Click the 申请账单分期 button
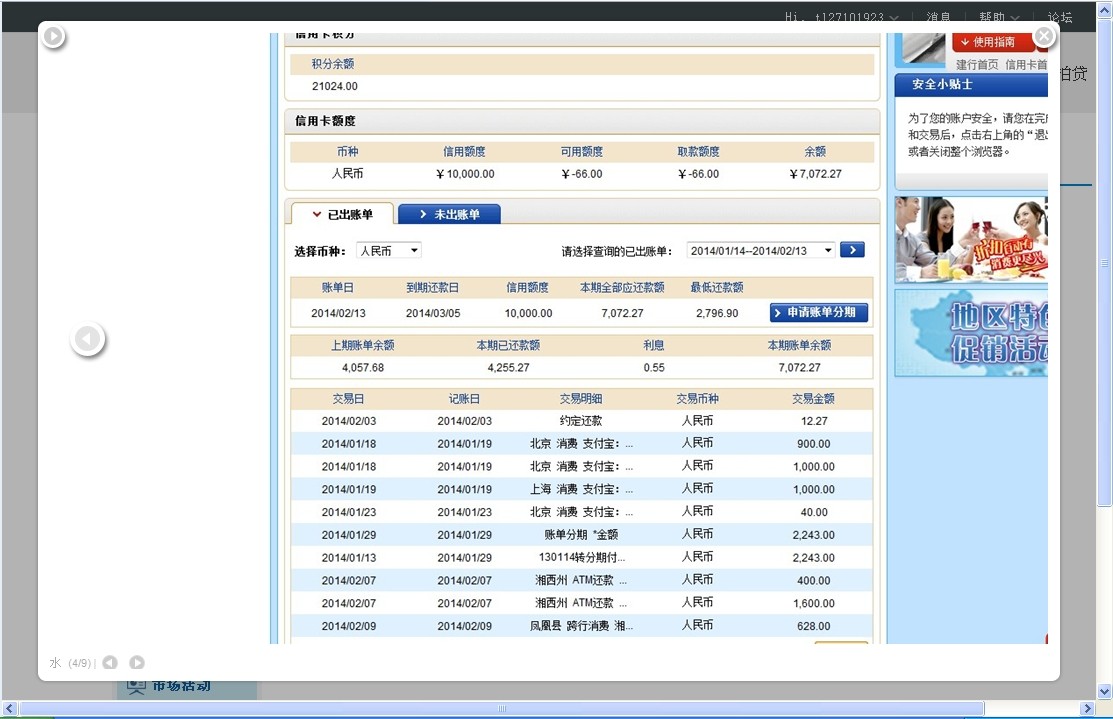Image resolution: width=1113 pixels, height=719 pixels. tap(819, 313)
